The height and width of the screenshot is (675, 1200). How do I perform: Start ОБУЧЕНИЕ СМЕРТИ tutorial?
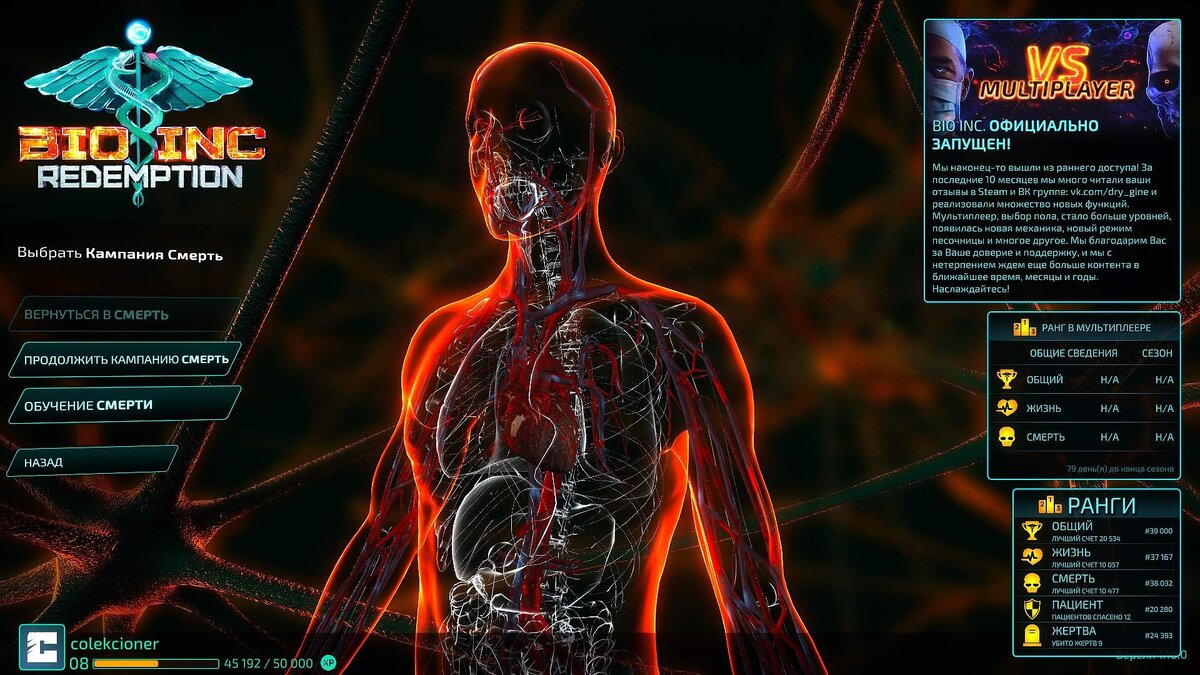pos(125,405)
